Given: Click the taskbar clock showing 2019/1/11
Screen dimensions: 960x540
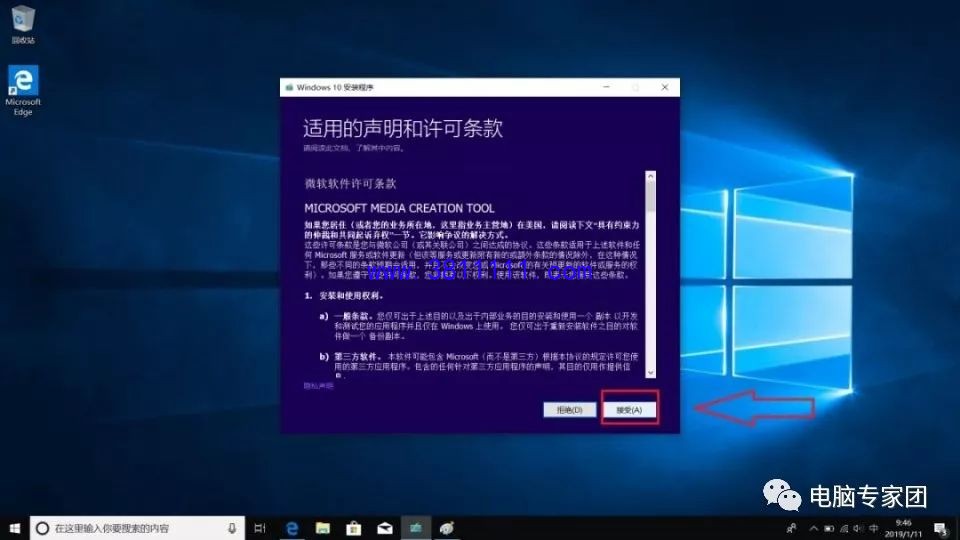Looking at the screenshot, I should point(902,528).
